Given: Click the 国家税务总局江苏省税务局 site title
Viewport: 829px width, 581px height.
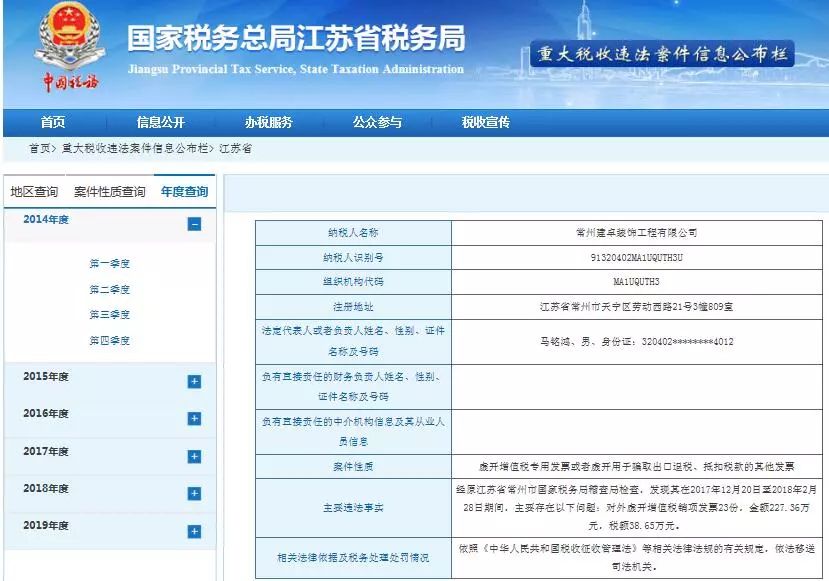Looking at the screenshot, I should (296, 38).
